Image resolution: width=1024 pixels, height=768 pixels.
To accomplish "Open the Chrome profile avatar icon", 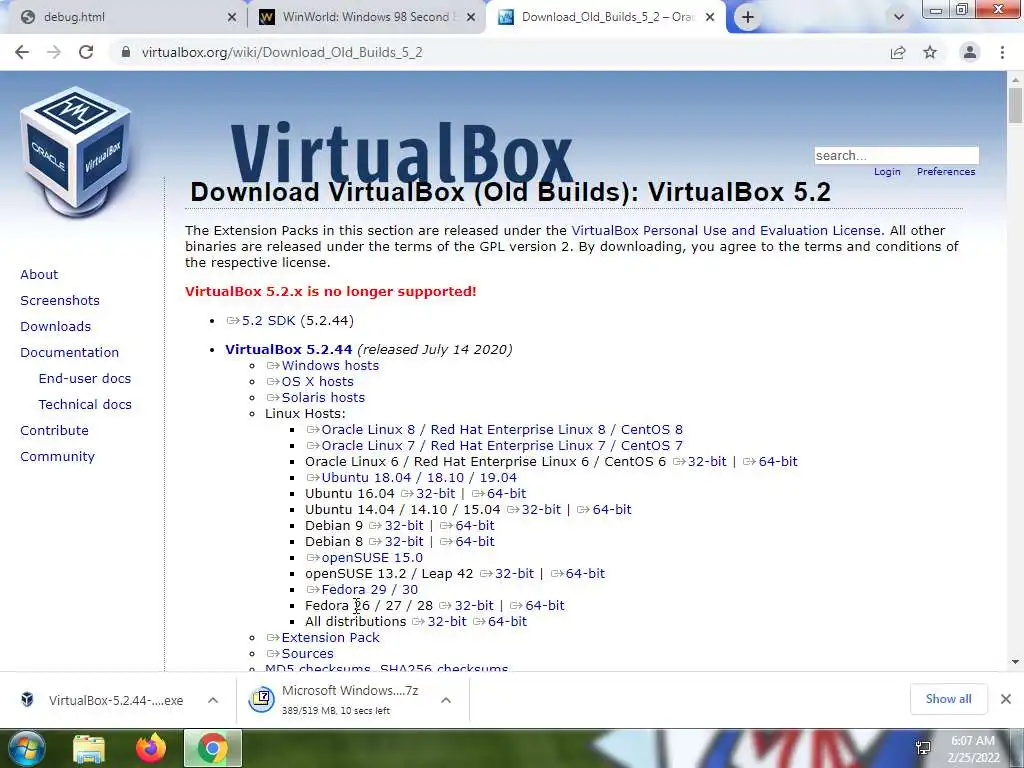I will pos(970,52).
